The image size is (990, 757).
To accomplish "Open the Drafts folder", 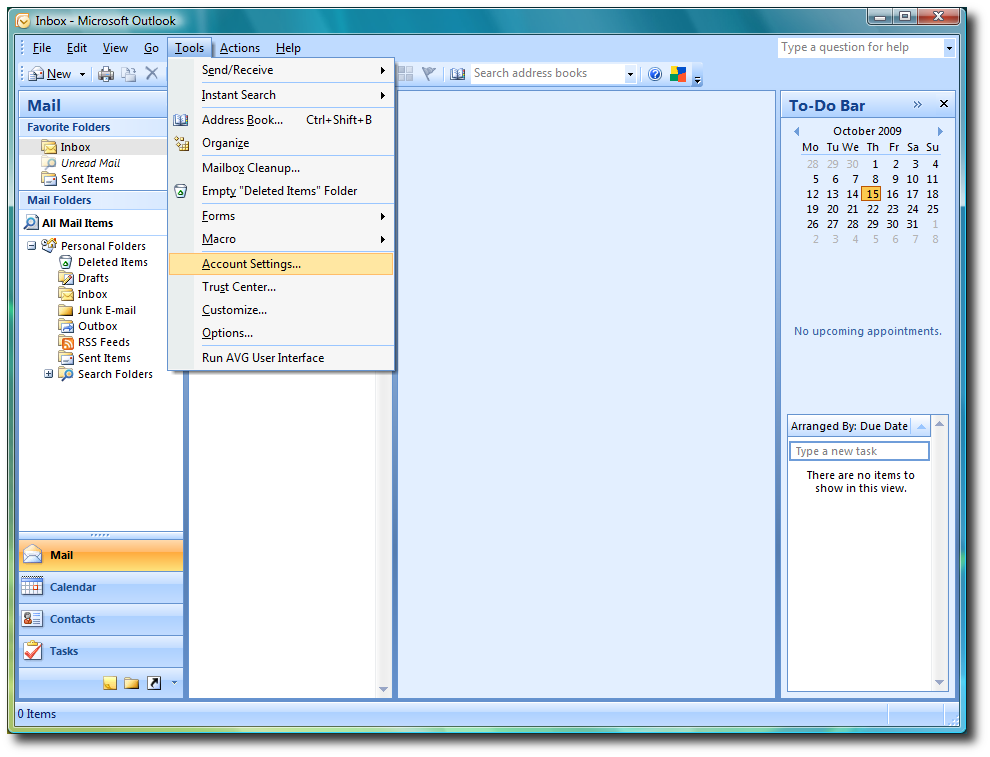I will point(93,278).
